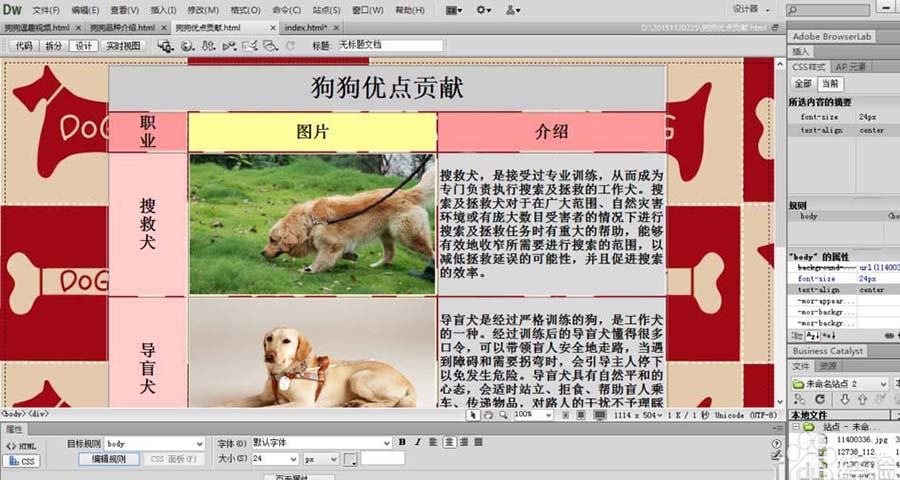The image size is (900, 480).
Task: Open the 目标规则 body dropdown
Action: 155,444
